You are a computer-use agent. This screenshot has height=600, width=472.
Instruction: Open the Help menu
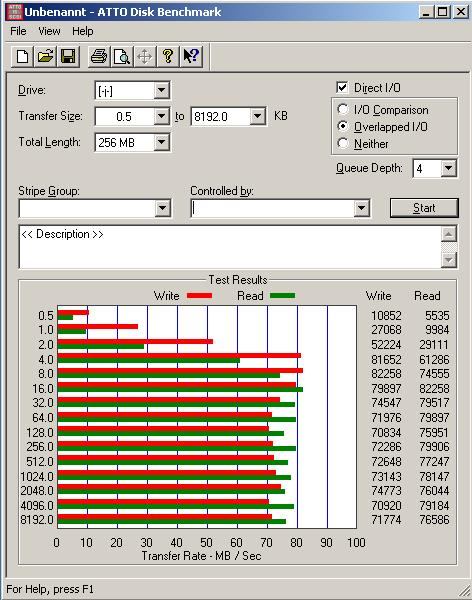coord(83,31)
